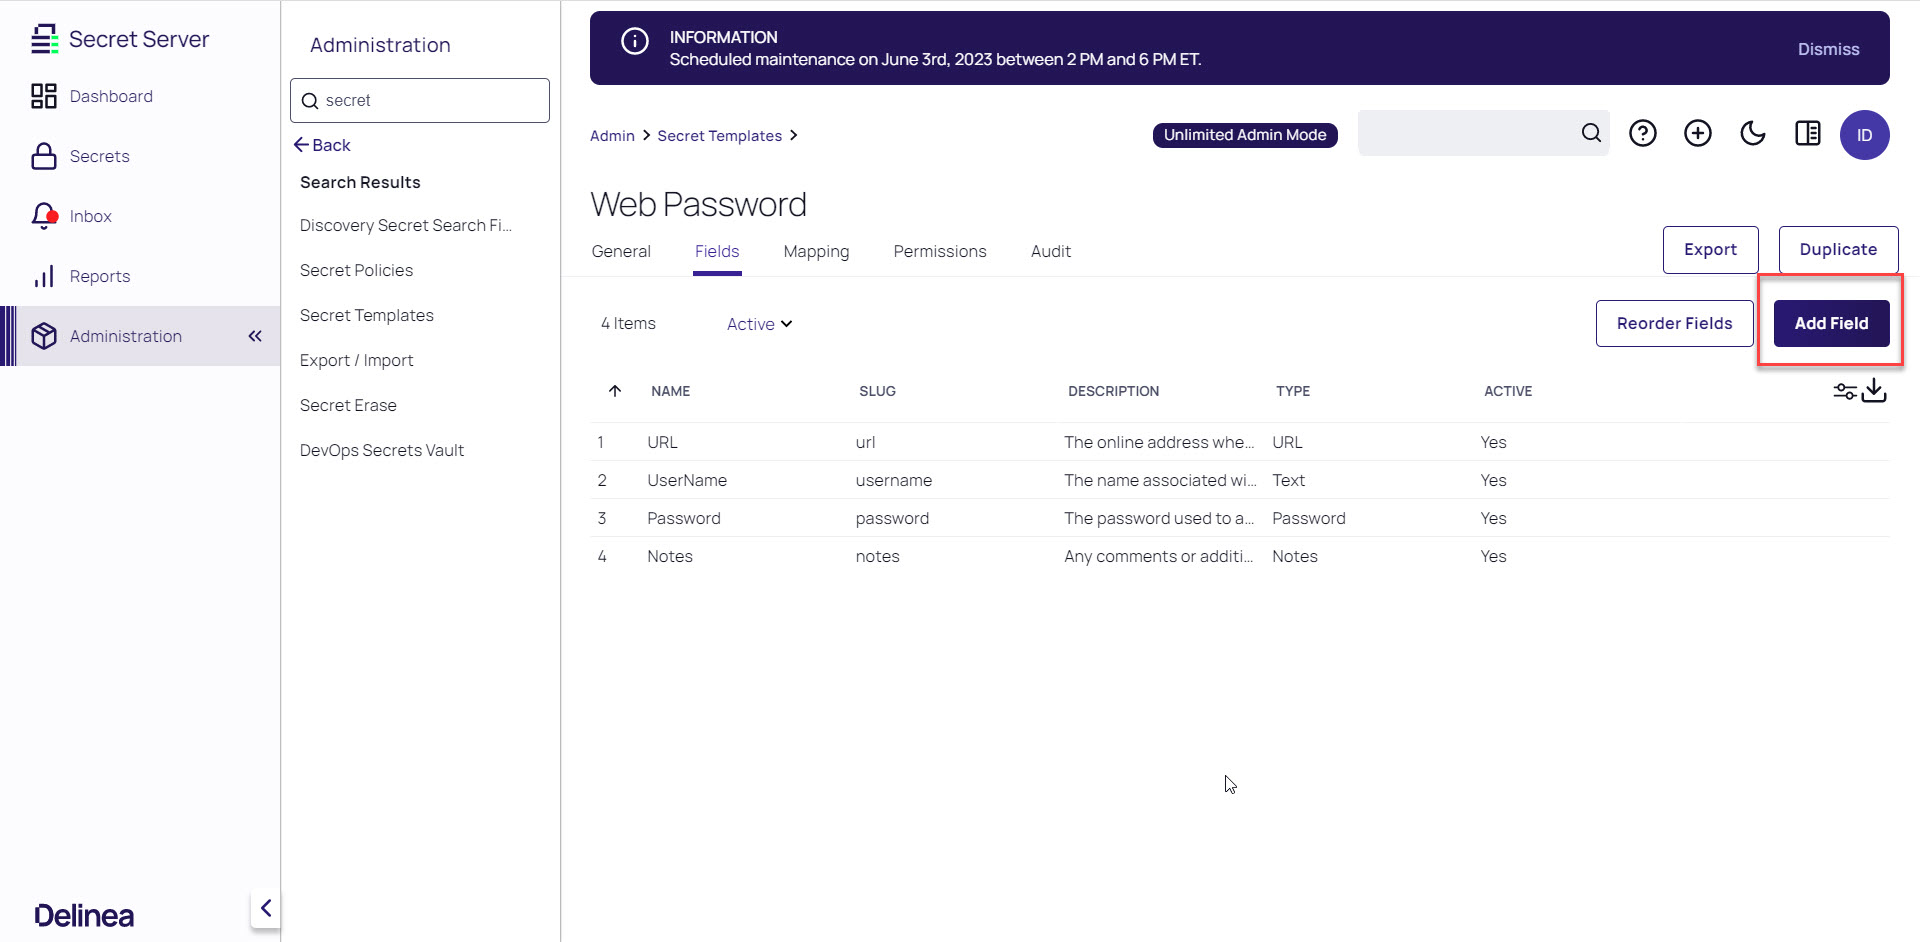Select the Fields tab
The width and height of the screenshot is (1920, 942).
click(x=717, y=251)
